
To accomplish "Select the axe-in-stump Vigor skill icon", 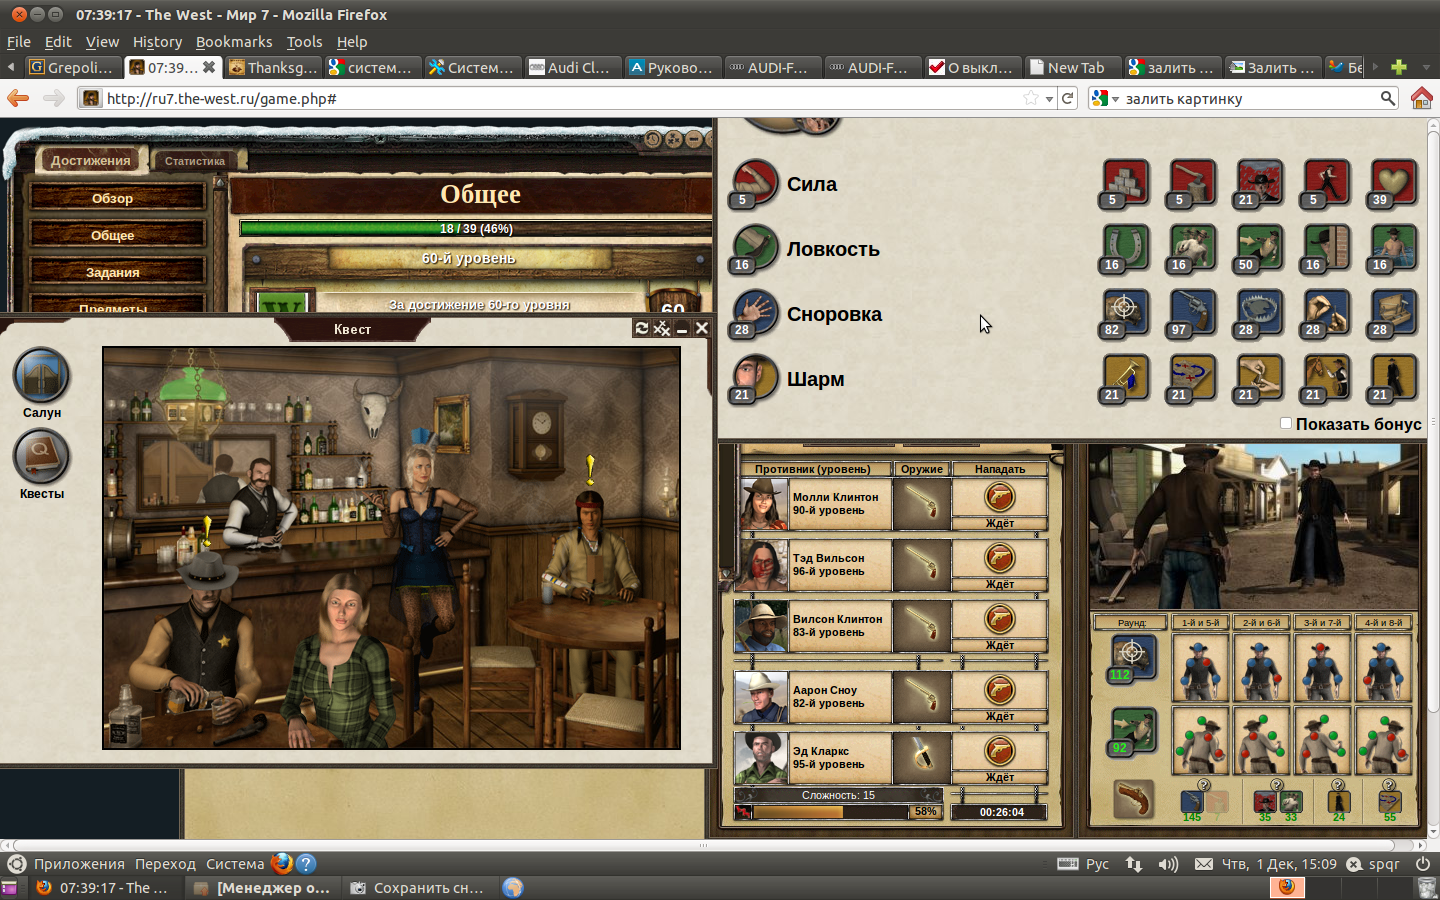I will tap(1192, 184).
